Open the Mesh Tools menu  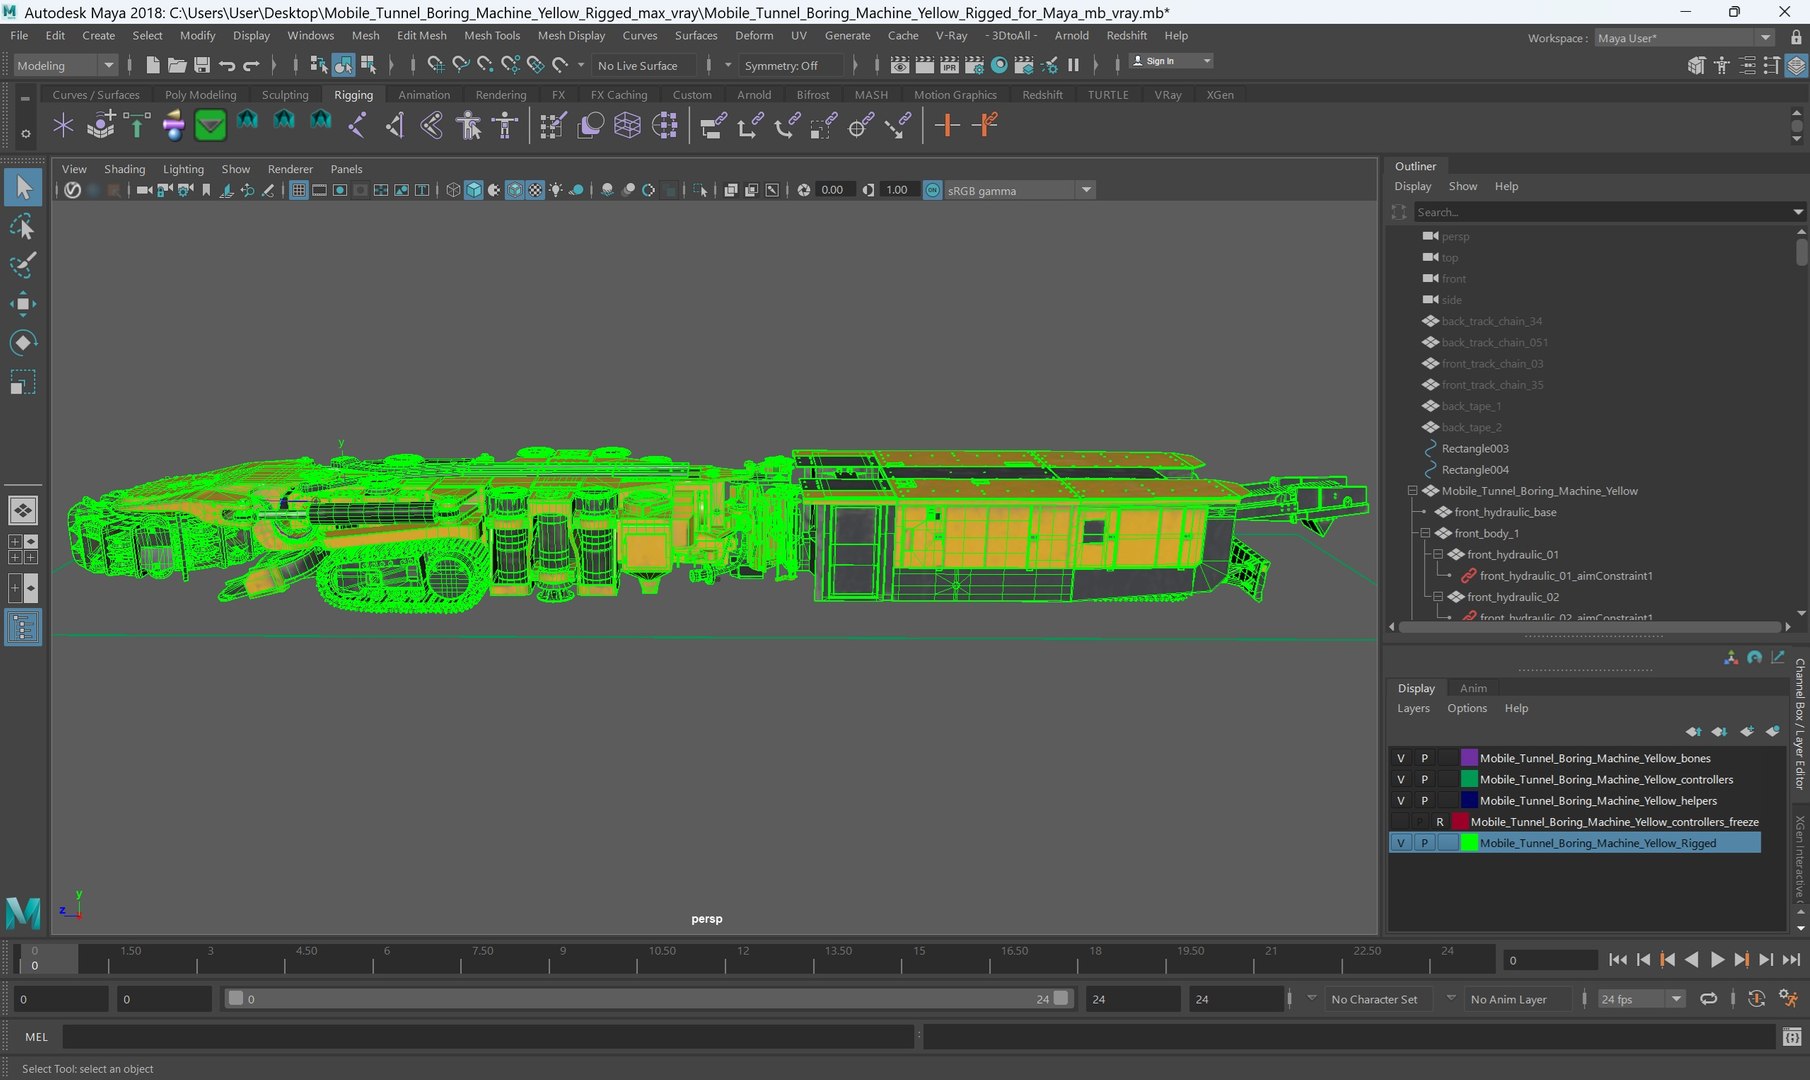point(492,35)
